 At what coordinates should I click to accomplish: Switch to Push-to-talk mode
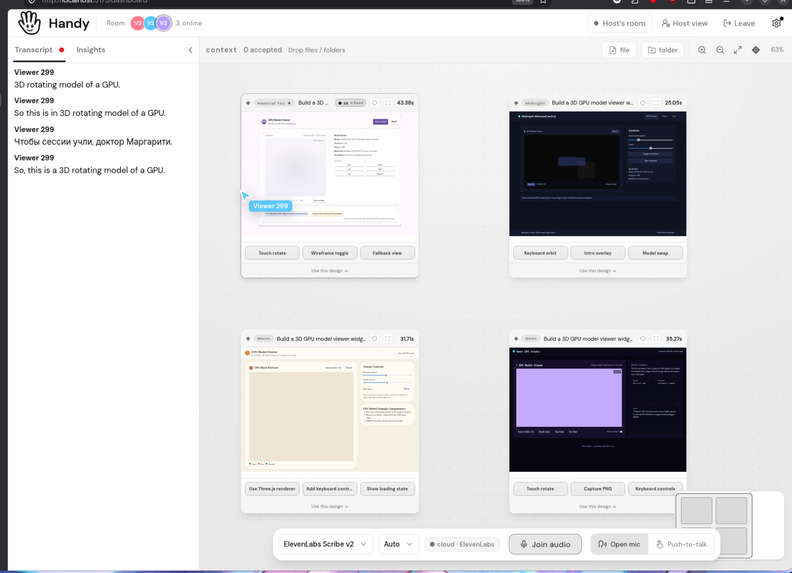[x=681, y=544]
